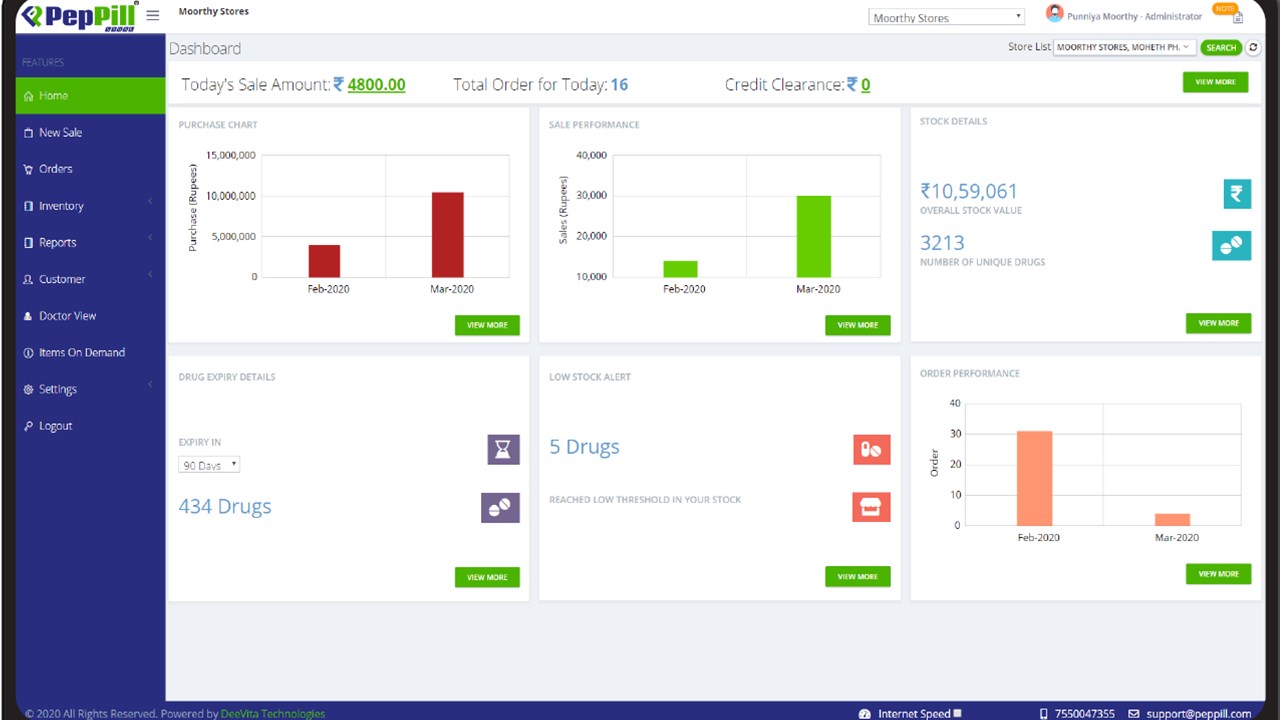The height and width of the screenshot is (720, 1280).
Task: Click the Feb-2020 green sales bar
Action: coord(680,269)
